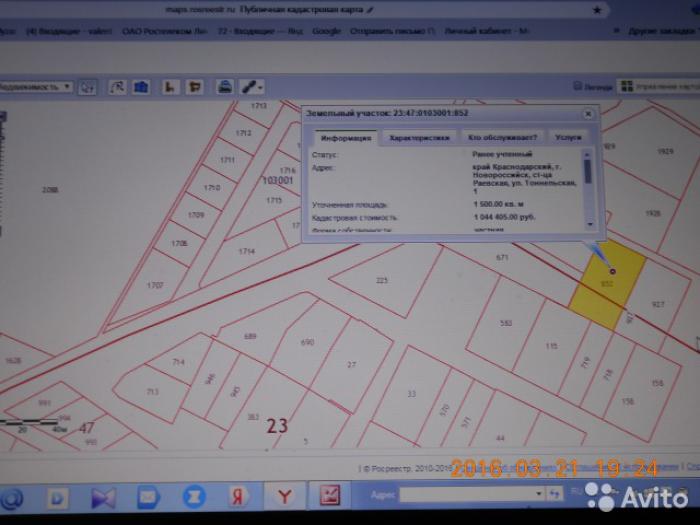
Task: Expand the taskbar Адрес field dropdown arrow
Action: pos(539,494)
